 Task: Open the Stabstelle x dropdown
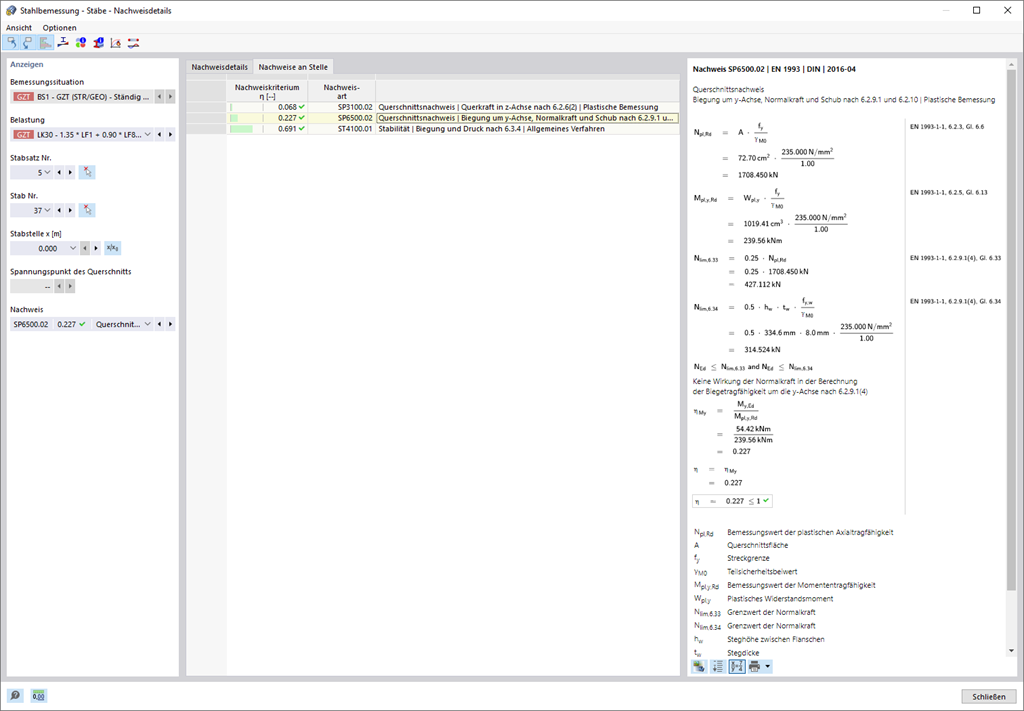pos(72,248)
